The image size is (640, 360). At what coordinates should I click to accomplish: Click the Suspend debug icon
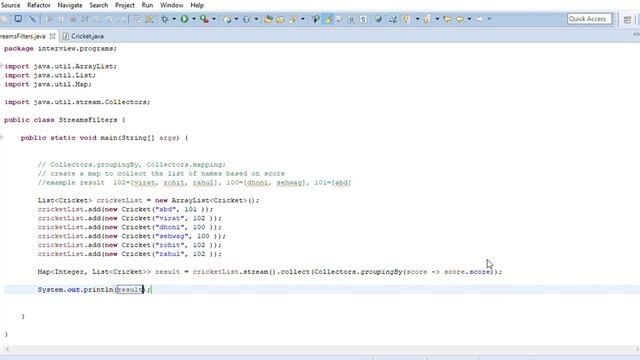61,19
